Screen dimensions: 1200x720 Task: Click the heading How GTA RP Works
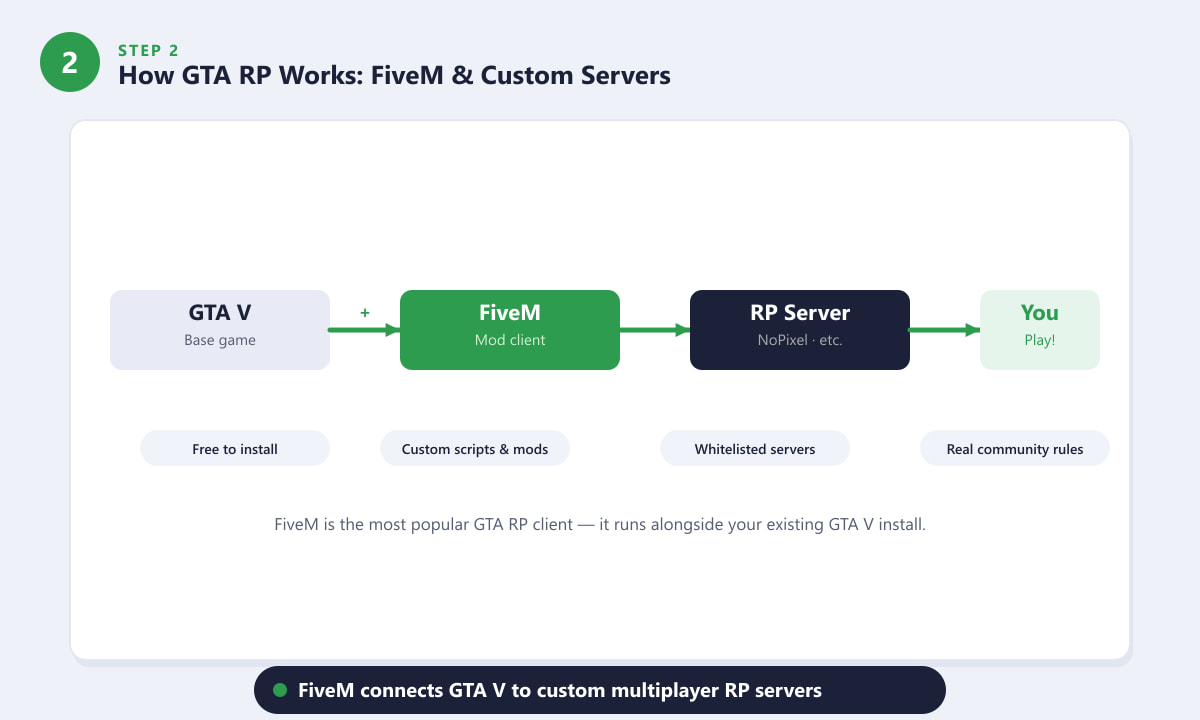[x=394, y=75]
